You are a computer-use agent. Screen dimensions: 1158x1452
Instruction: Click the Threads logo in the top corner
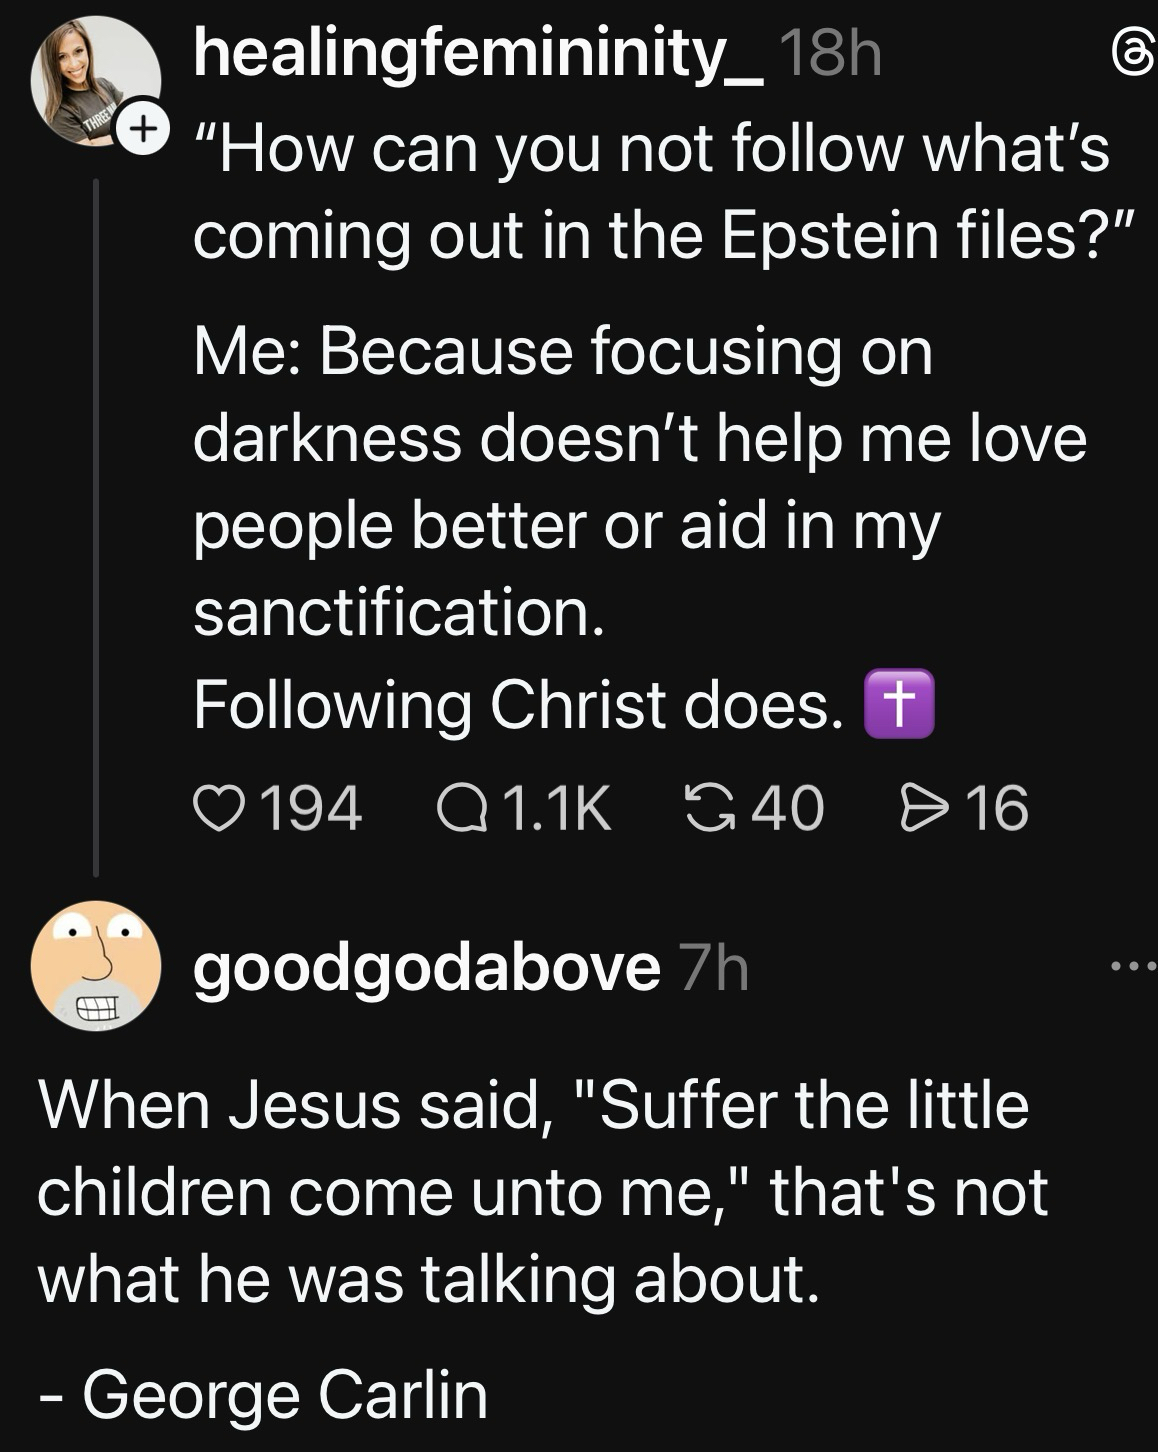[1134, 60]
